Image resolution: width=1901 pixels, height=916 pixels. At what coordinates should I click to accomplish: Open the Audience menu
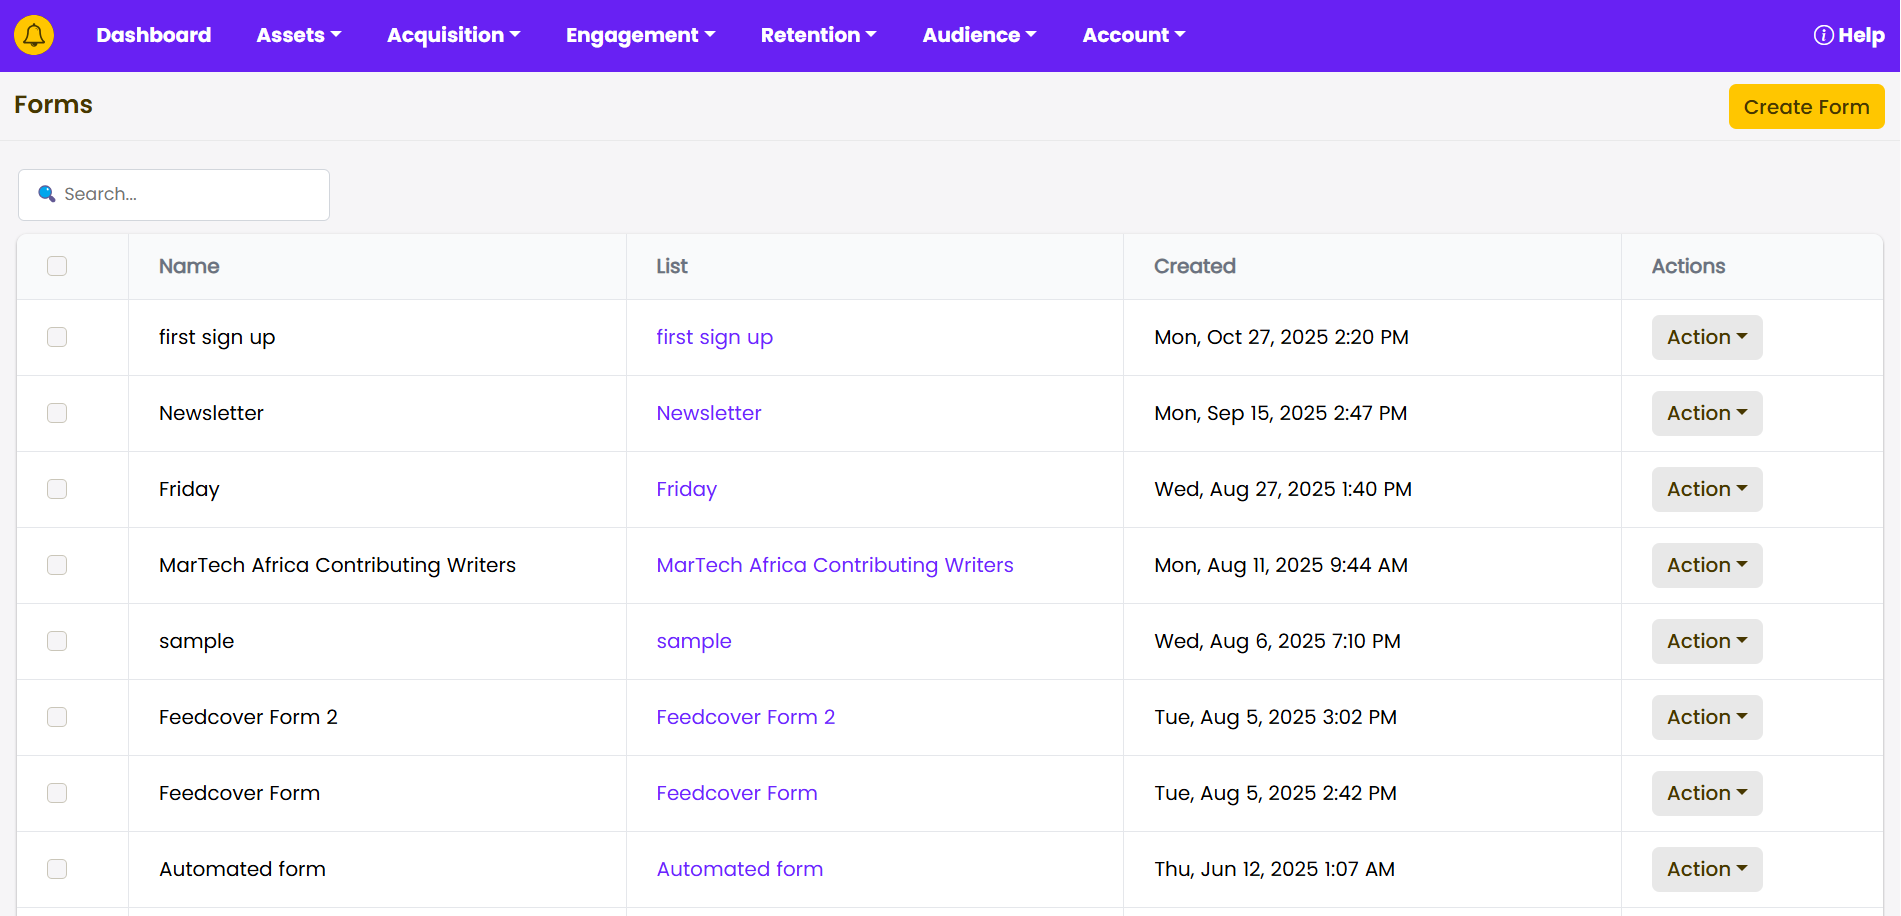coord(979,35)
